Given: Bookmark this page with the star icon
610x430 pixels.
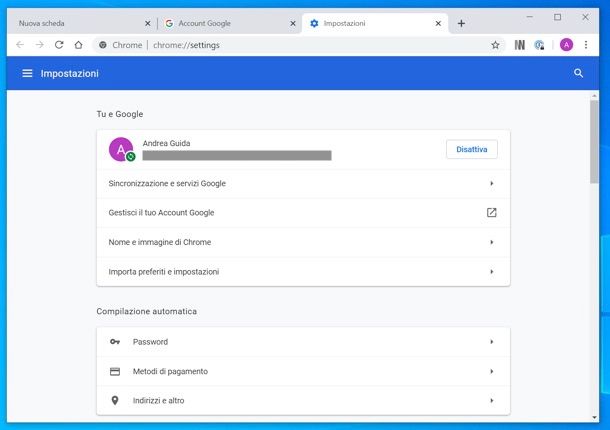Looking at the screenshot, I should coord(495,45).
